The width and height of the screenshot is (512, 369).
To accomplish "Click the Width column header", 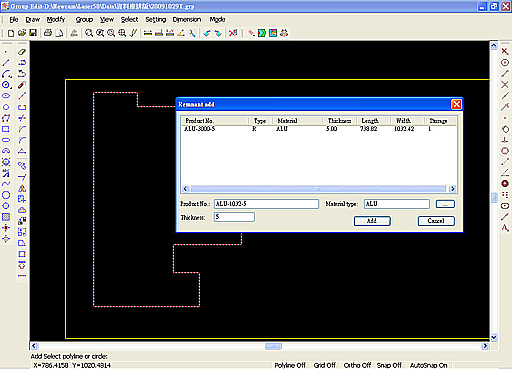I will click(x=407, y=121).
